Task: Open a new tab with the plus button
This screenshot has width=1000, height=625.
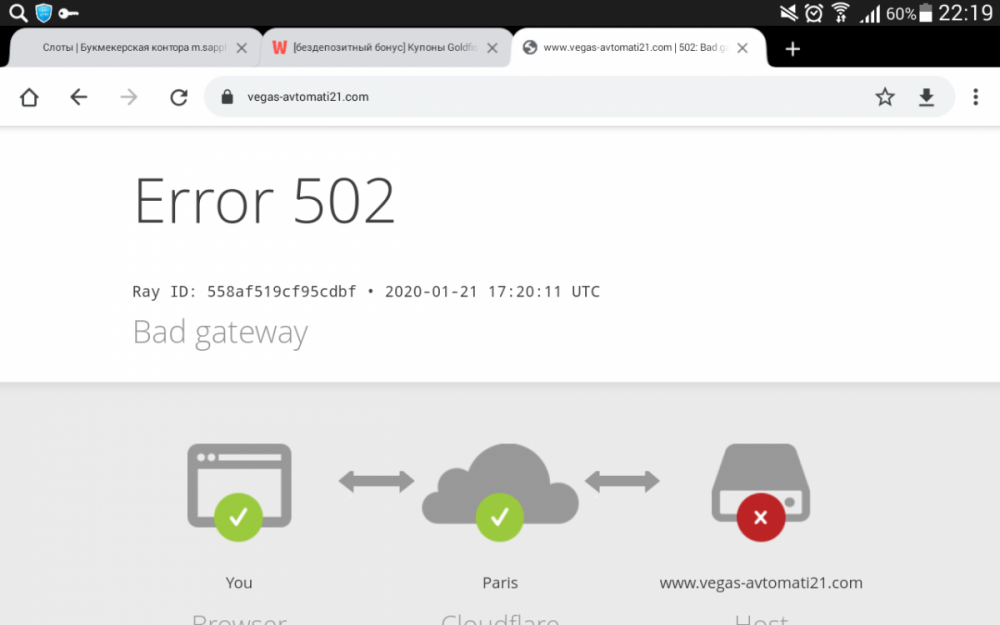Action: [792, 47]
